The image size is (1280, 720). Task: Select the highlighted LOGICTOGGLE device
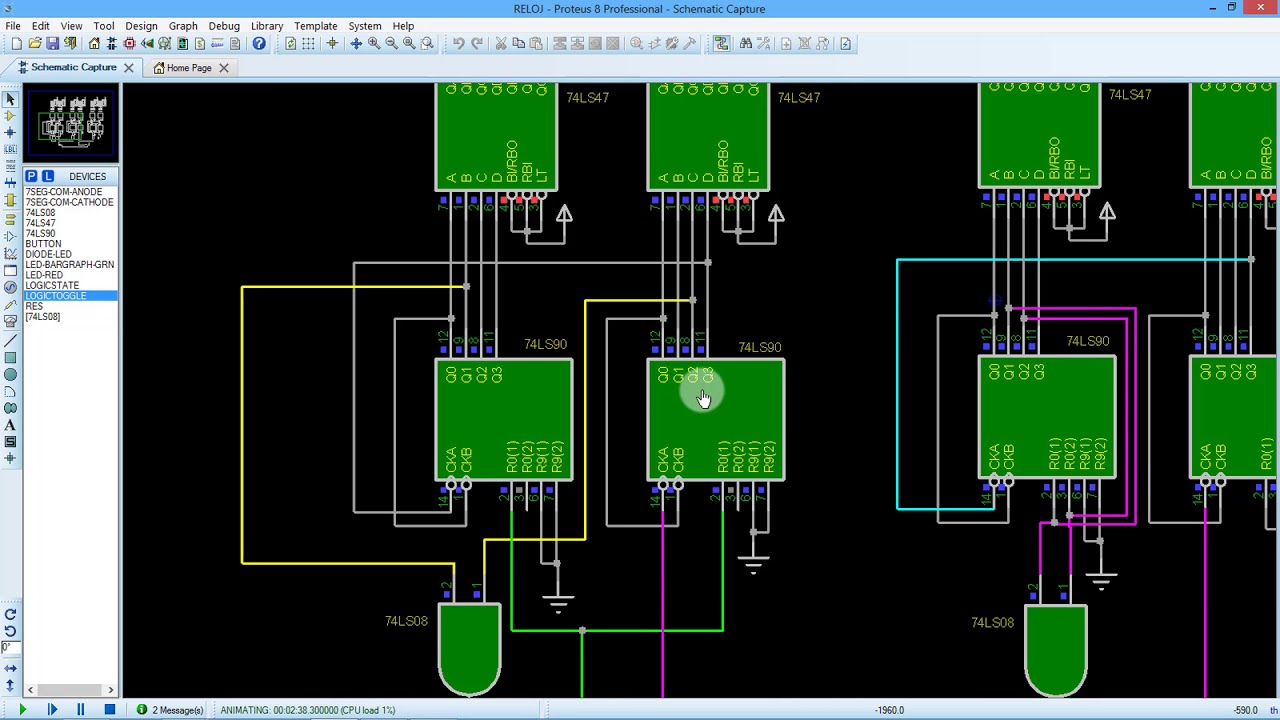coord(70,296)
